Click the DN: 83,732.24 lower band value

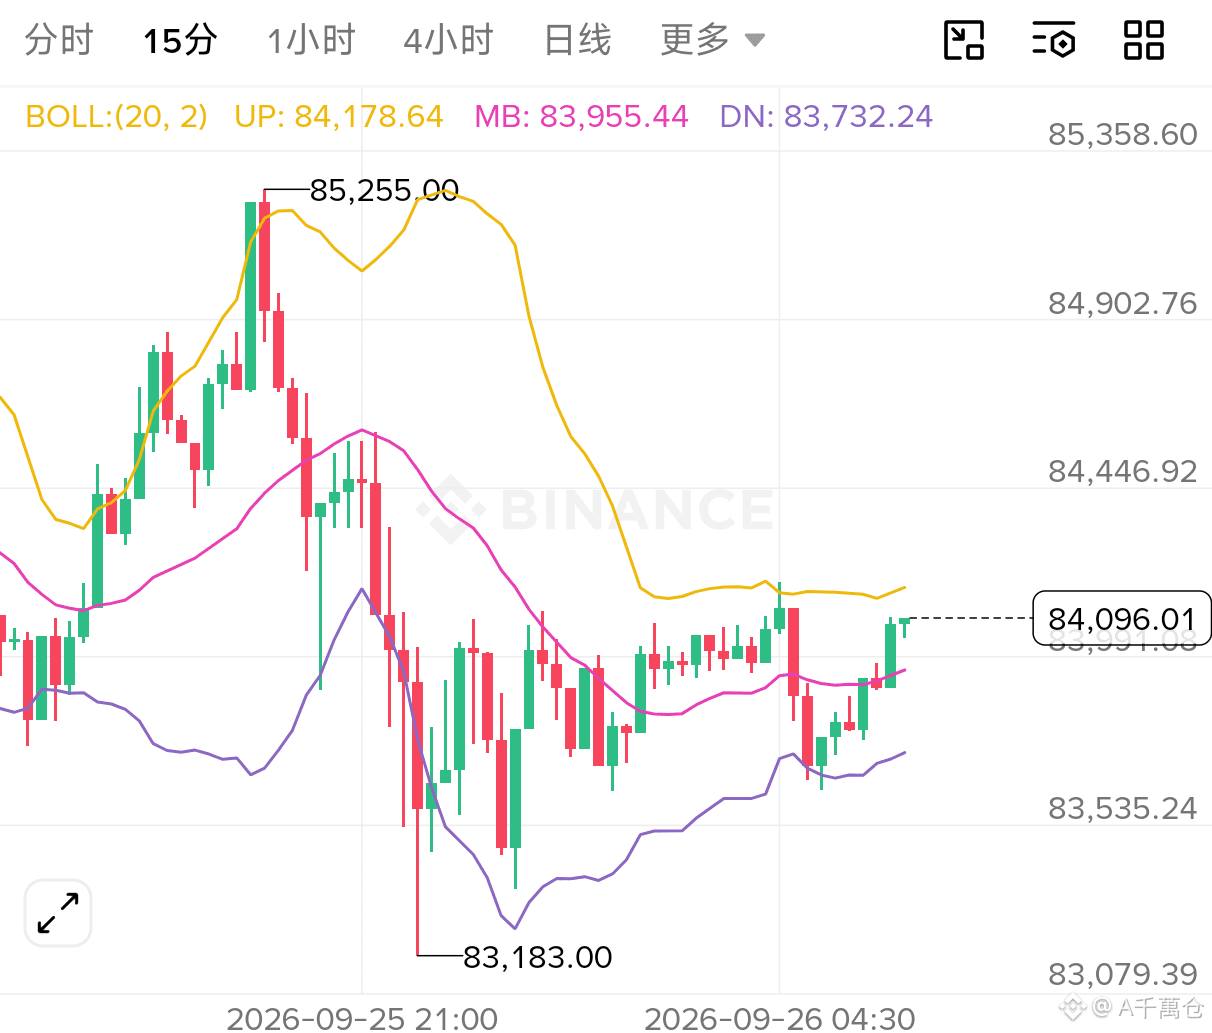pyautogui.click(x=826, y=117)
